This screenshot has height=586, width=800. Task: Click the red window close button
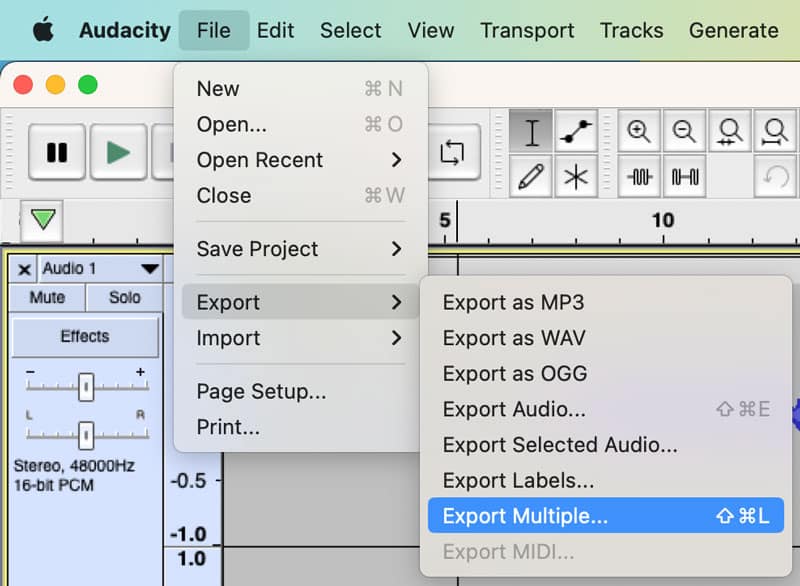point(23,85)
